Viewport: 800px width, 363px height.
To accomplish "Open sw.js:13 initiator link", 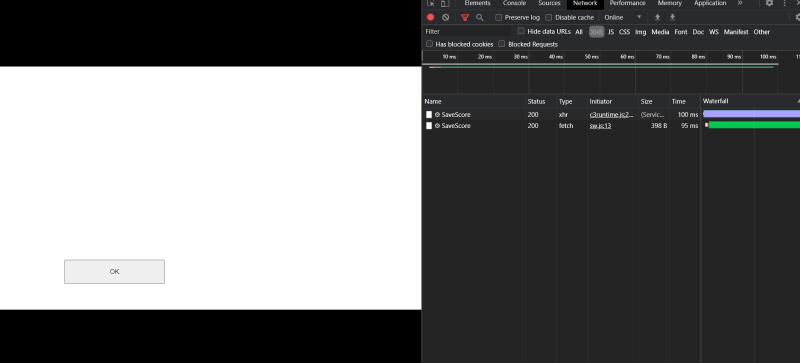I will [x=601, y=126].
